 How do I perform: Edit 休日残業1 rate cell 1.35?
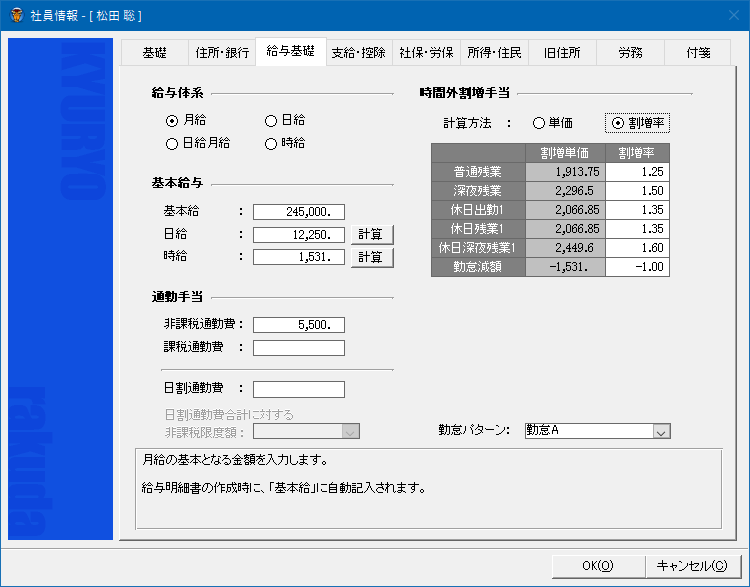coord(637,229)
